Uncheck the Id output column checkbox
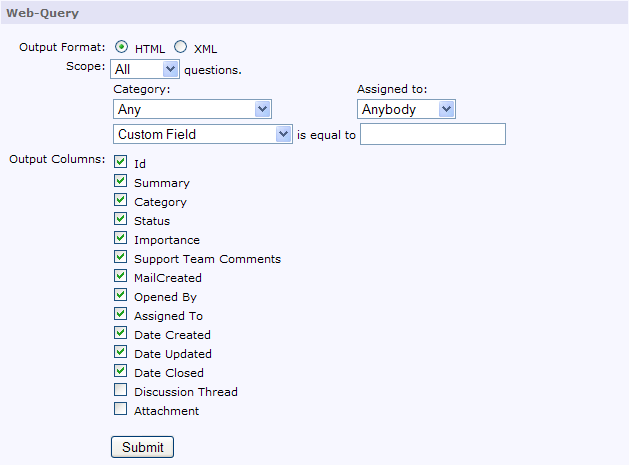Screen dimensions: 629x465 pos(120,162)
